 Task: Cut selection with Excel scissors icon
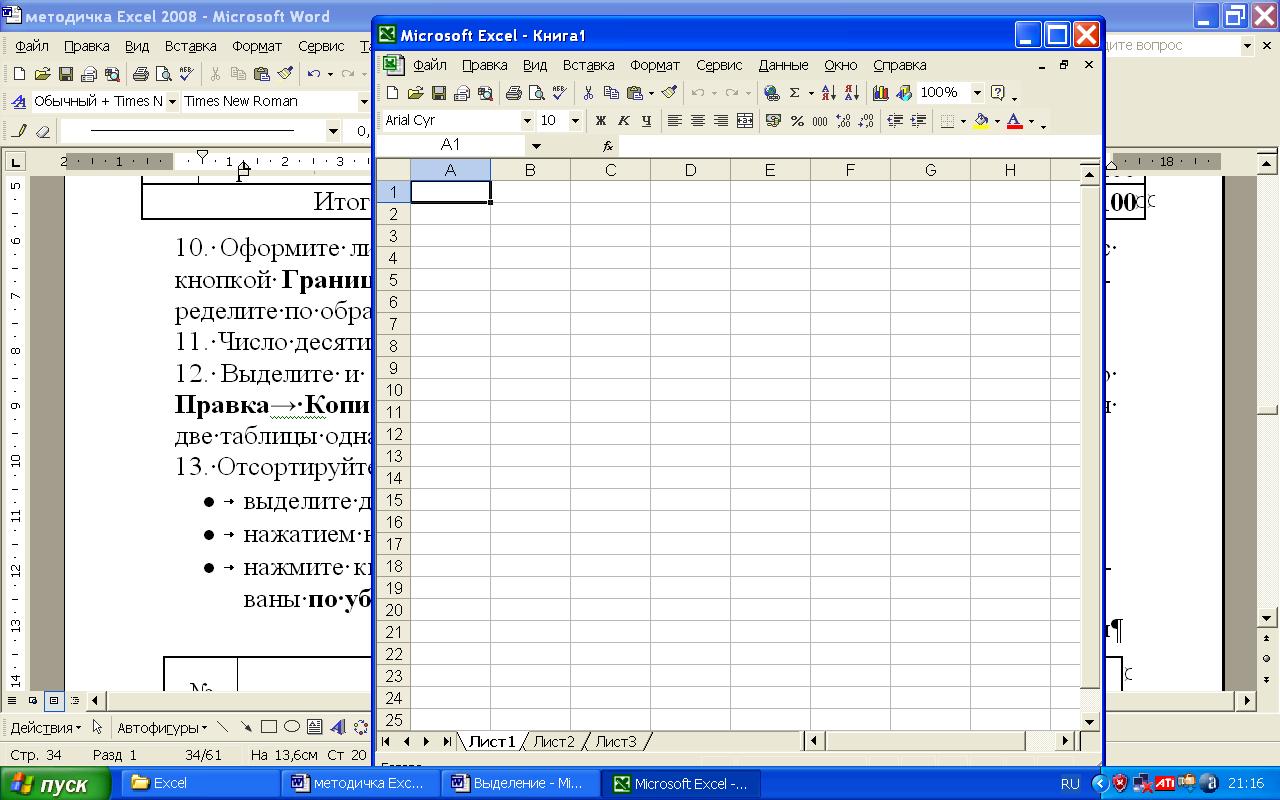[x=588, y=93]
